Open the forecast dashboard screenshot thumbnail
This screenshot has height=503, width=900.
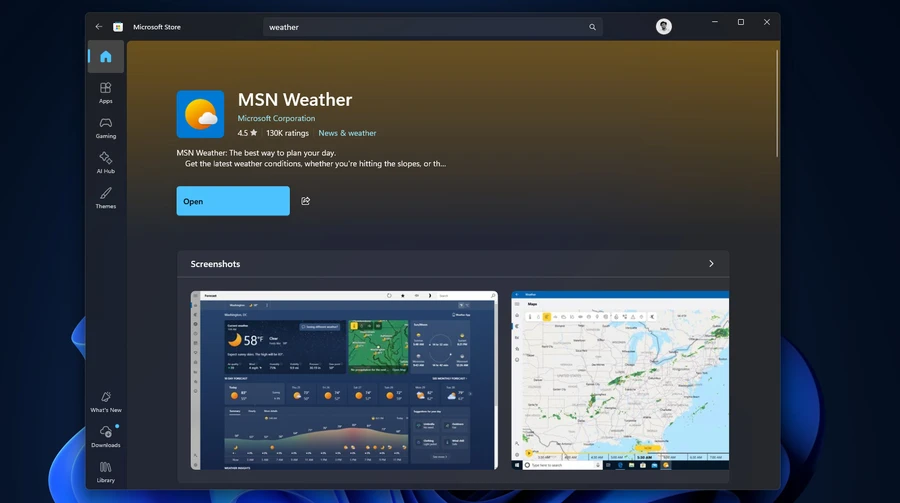[x=344, y=380]
